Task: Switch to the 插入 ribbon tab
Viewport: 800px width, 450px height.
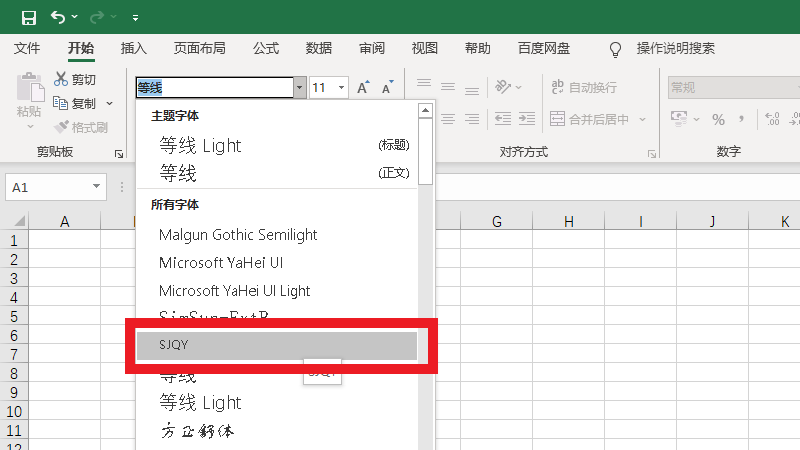Action: 133,48
